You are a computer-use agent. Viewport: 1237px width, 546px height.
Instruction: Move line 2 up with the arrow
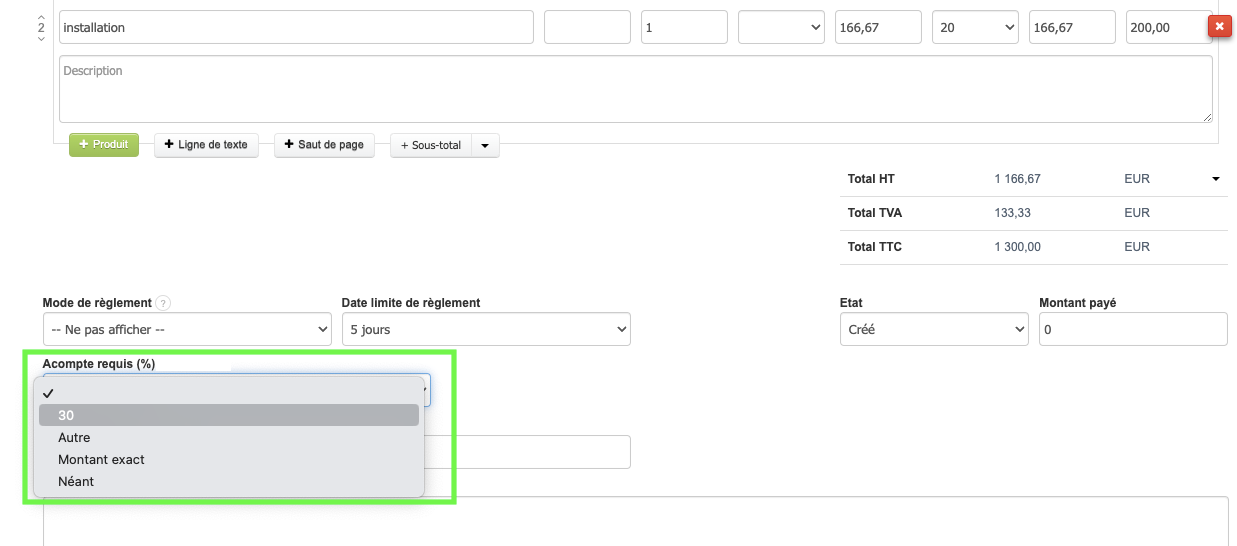click(x=41, y=17)
